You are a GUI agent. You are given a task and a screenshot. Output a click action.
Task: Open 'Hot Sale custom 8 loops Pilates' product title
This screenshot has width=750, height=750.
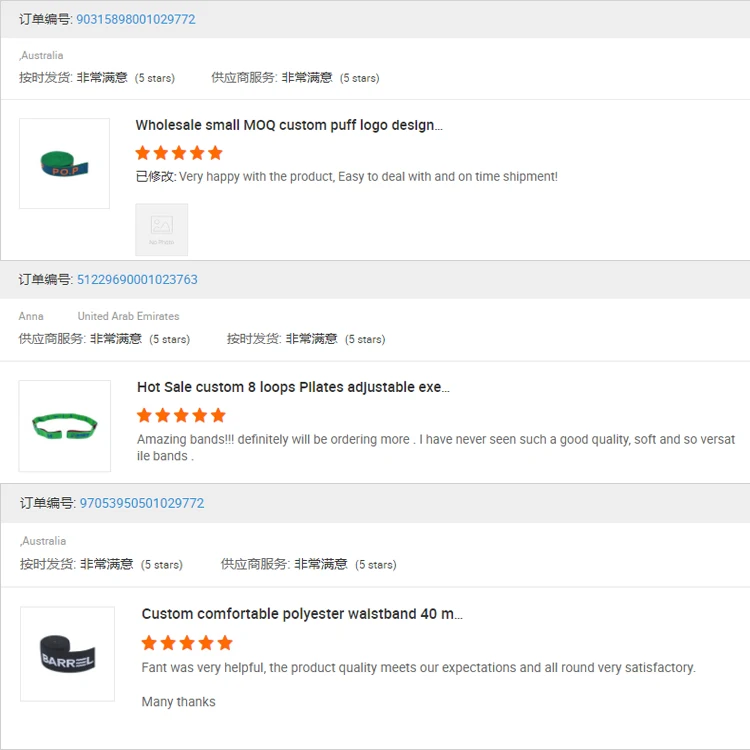click(293, 387)
